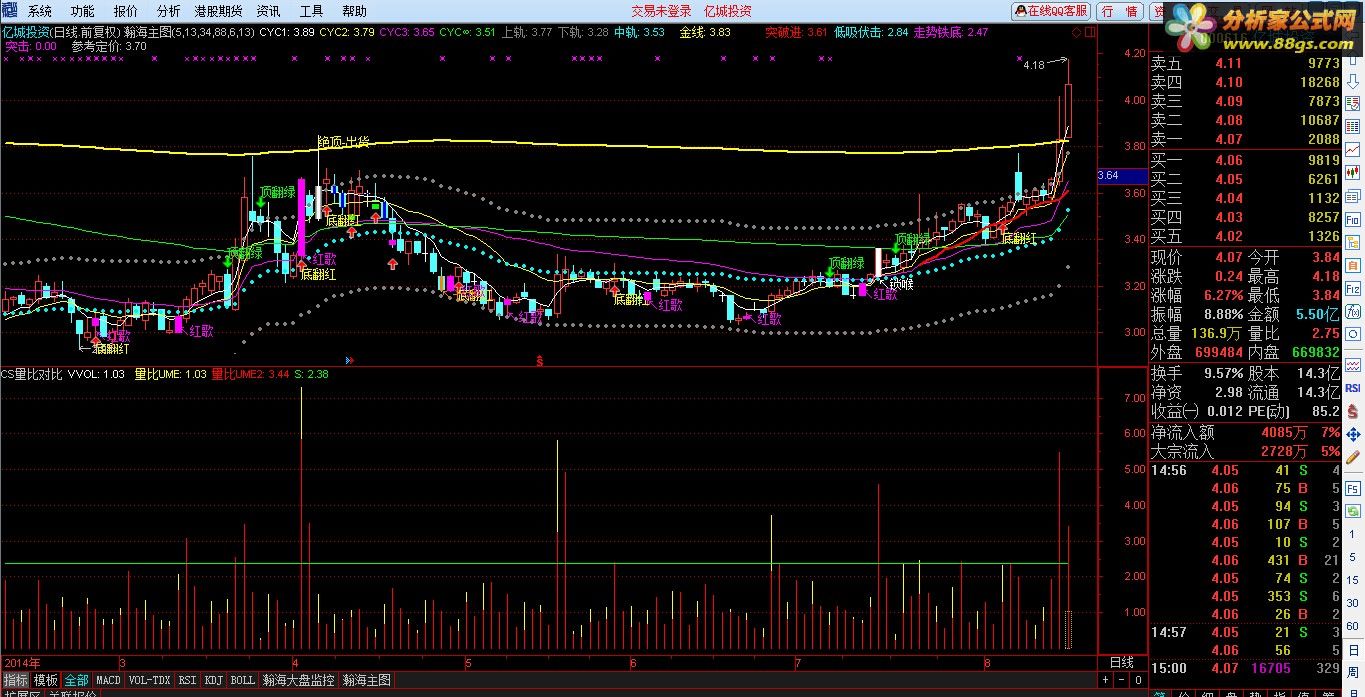Viewport: 1365px width, 697px height.
Task: Click the red dollar sign icon
Action: (1352, 409)
